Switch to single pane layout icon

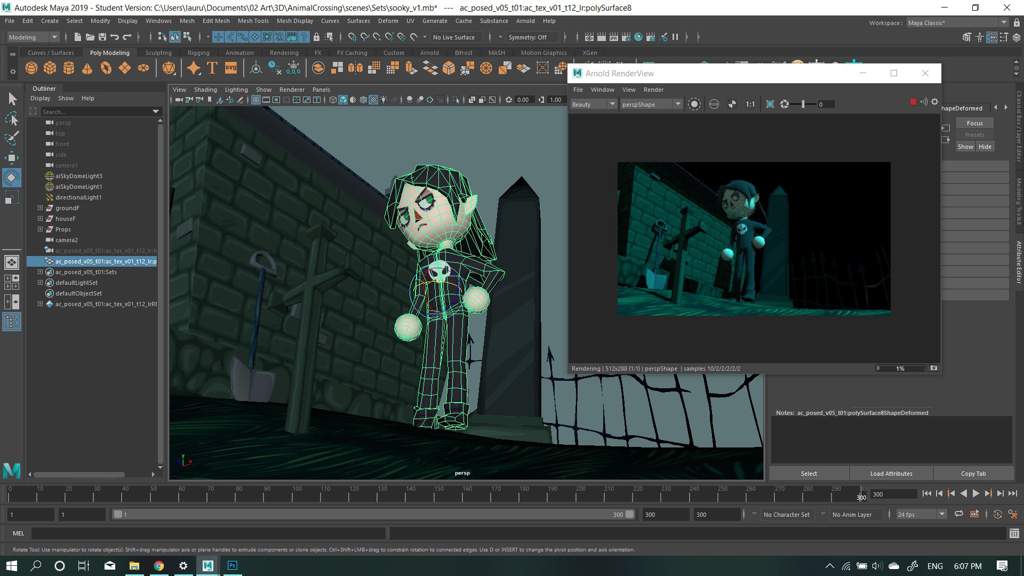click(x=12, y=262)
